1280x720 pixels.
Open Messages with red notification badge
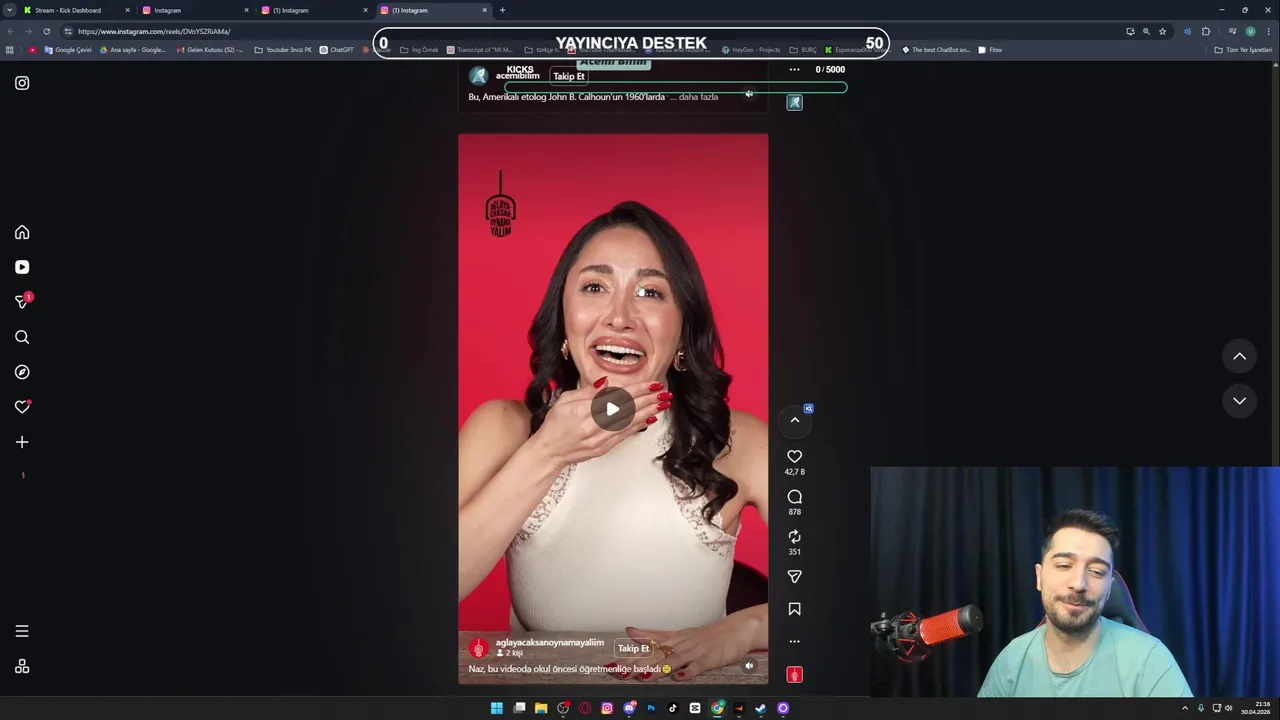(x=23, y=301)
